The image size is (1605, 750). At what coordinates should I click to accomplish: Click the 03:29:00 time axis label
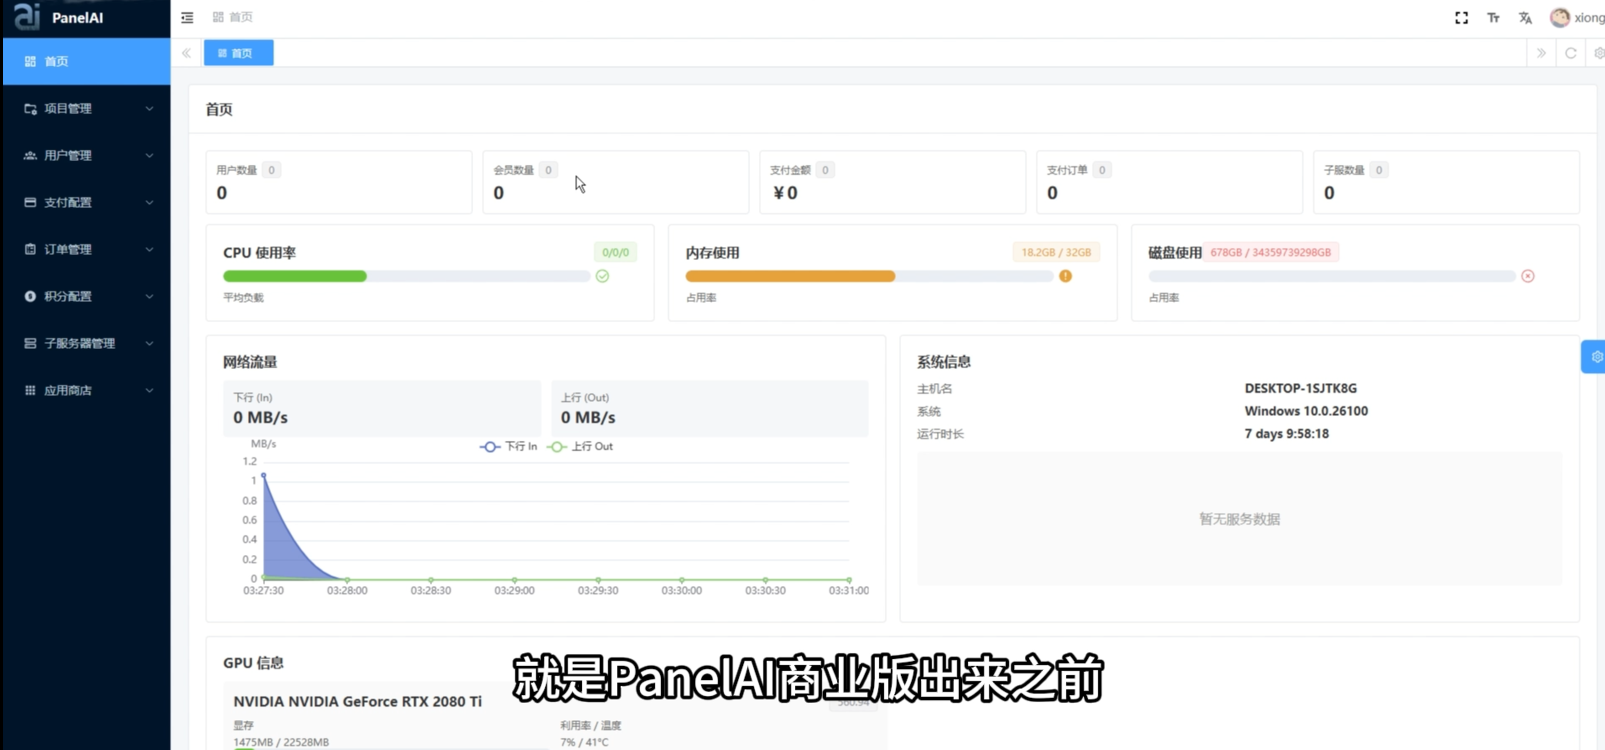[x=514, y=591]
